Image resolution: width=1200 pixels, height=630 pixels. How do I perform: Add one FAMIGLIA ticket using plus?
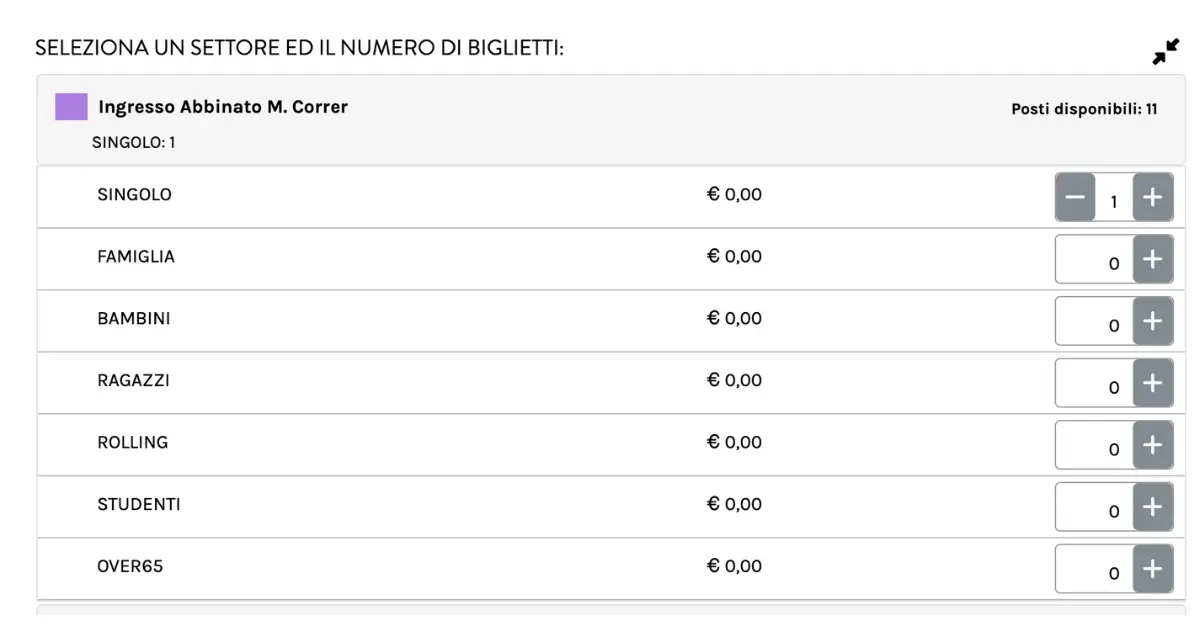[x=1153, y=260]
